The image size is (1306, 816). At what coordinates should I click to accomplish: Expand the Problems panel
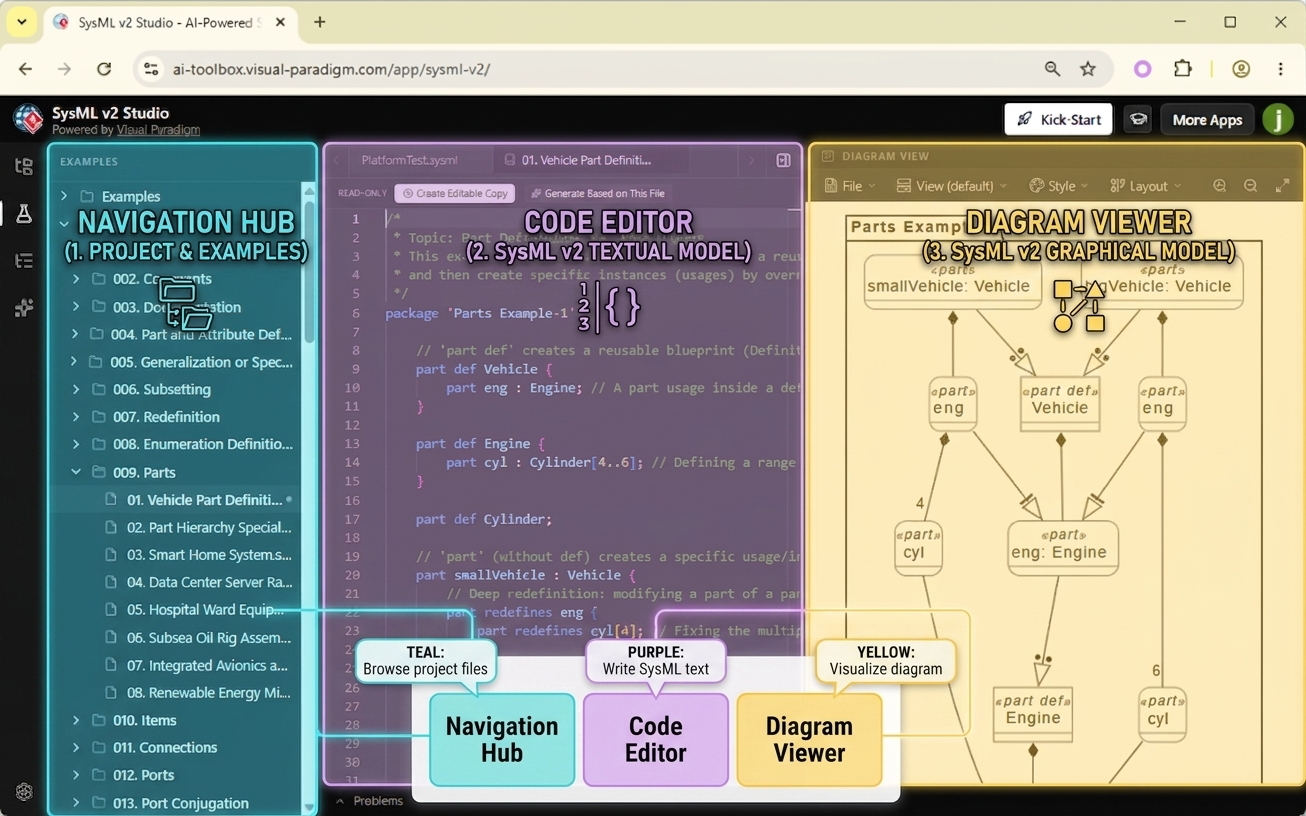click(369, 801)
